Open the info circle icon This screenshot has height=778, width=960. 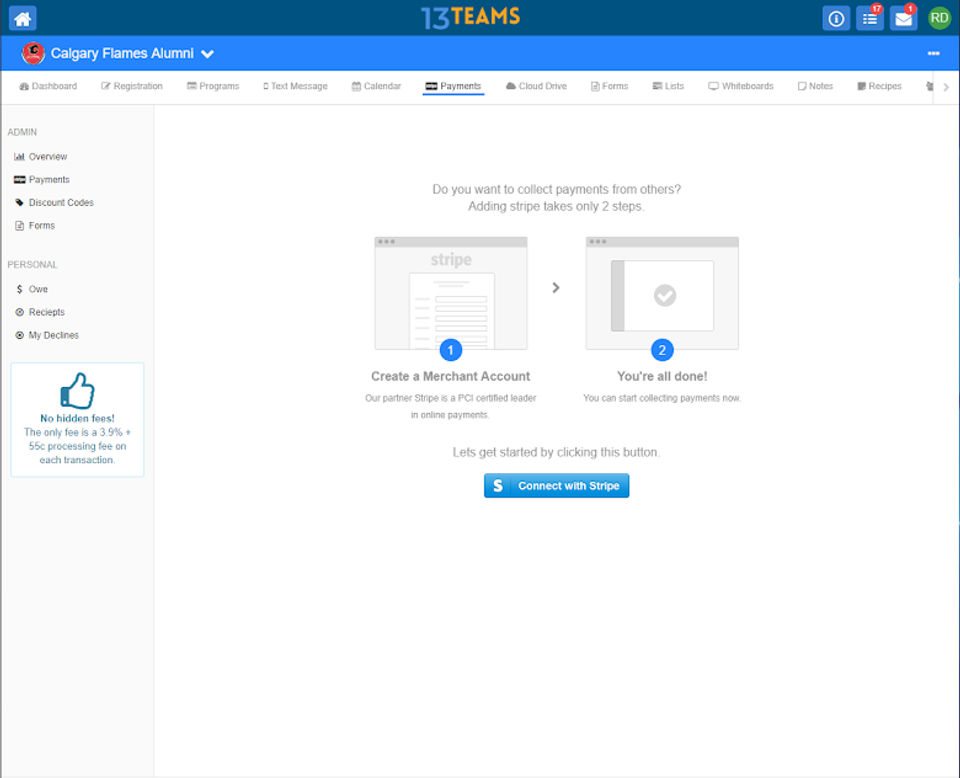coord(836,18)
